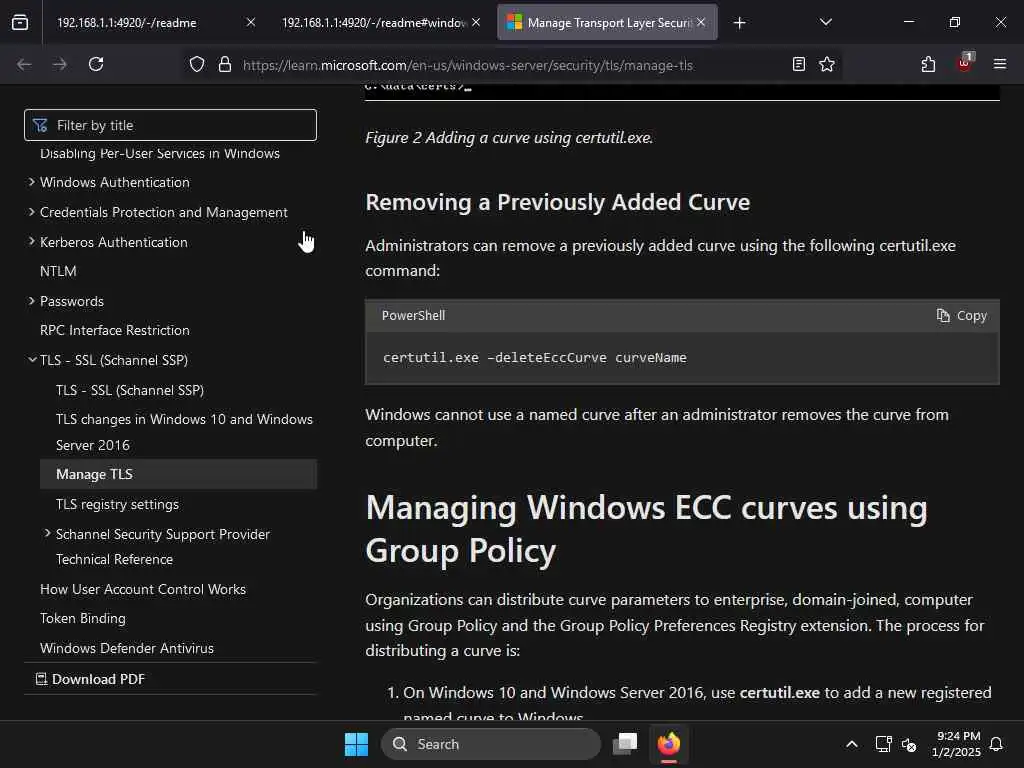
Task: Expand Windows Authentication node
Action: coord(31,182)
